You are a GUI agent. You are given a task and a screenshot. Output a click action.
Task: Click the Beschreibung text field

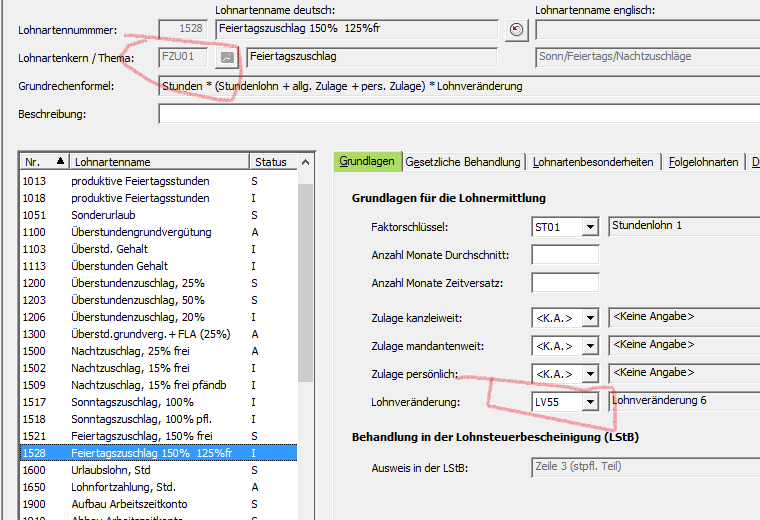(458, 114)
